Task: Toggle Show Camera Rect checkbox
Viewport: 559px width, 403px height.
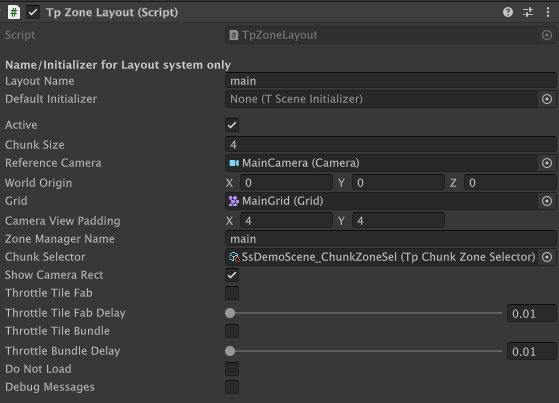Action: [232, 275]
